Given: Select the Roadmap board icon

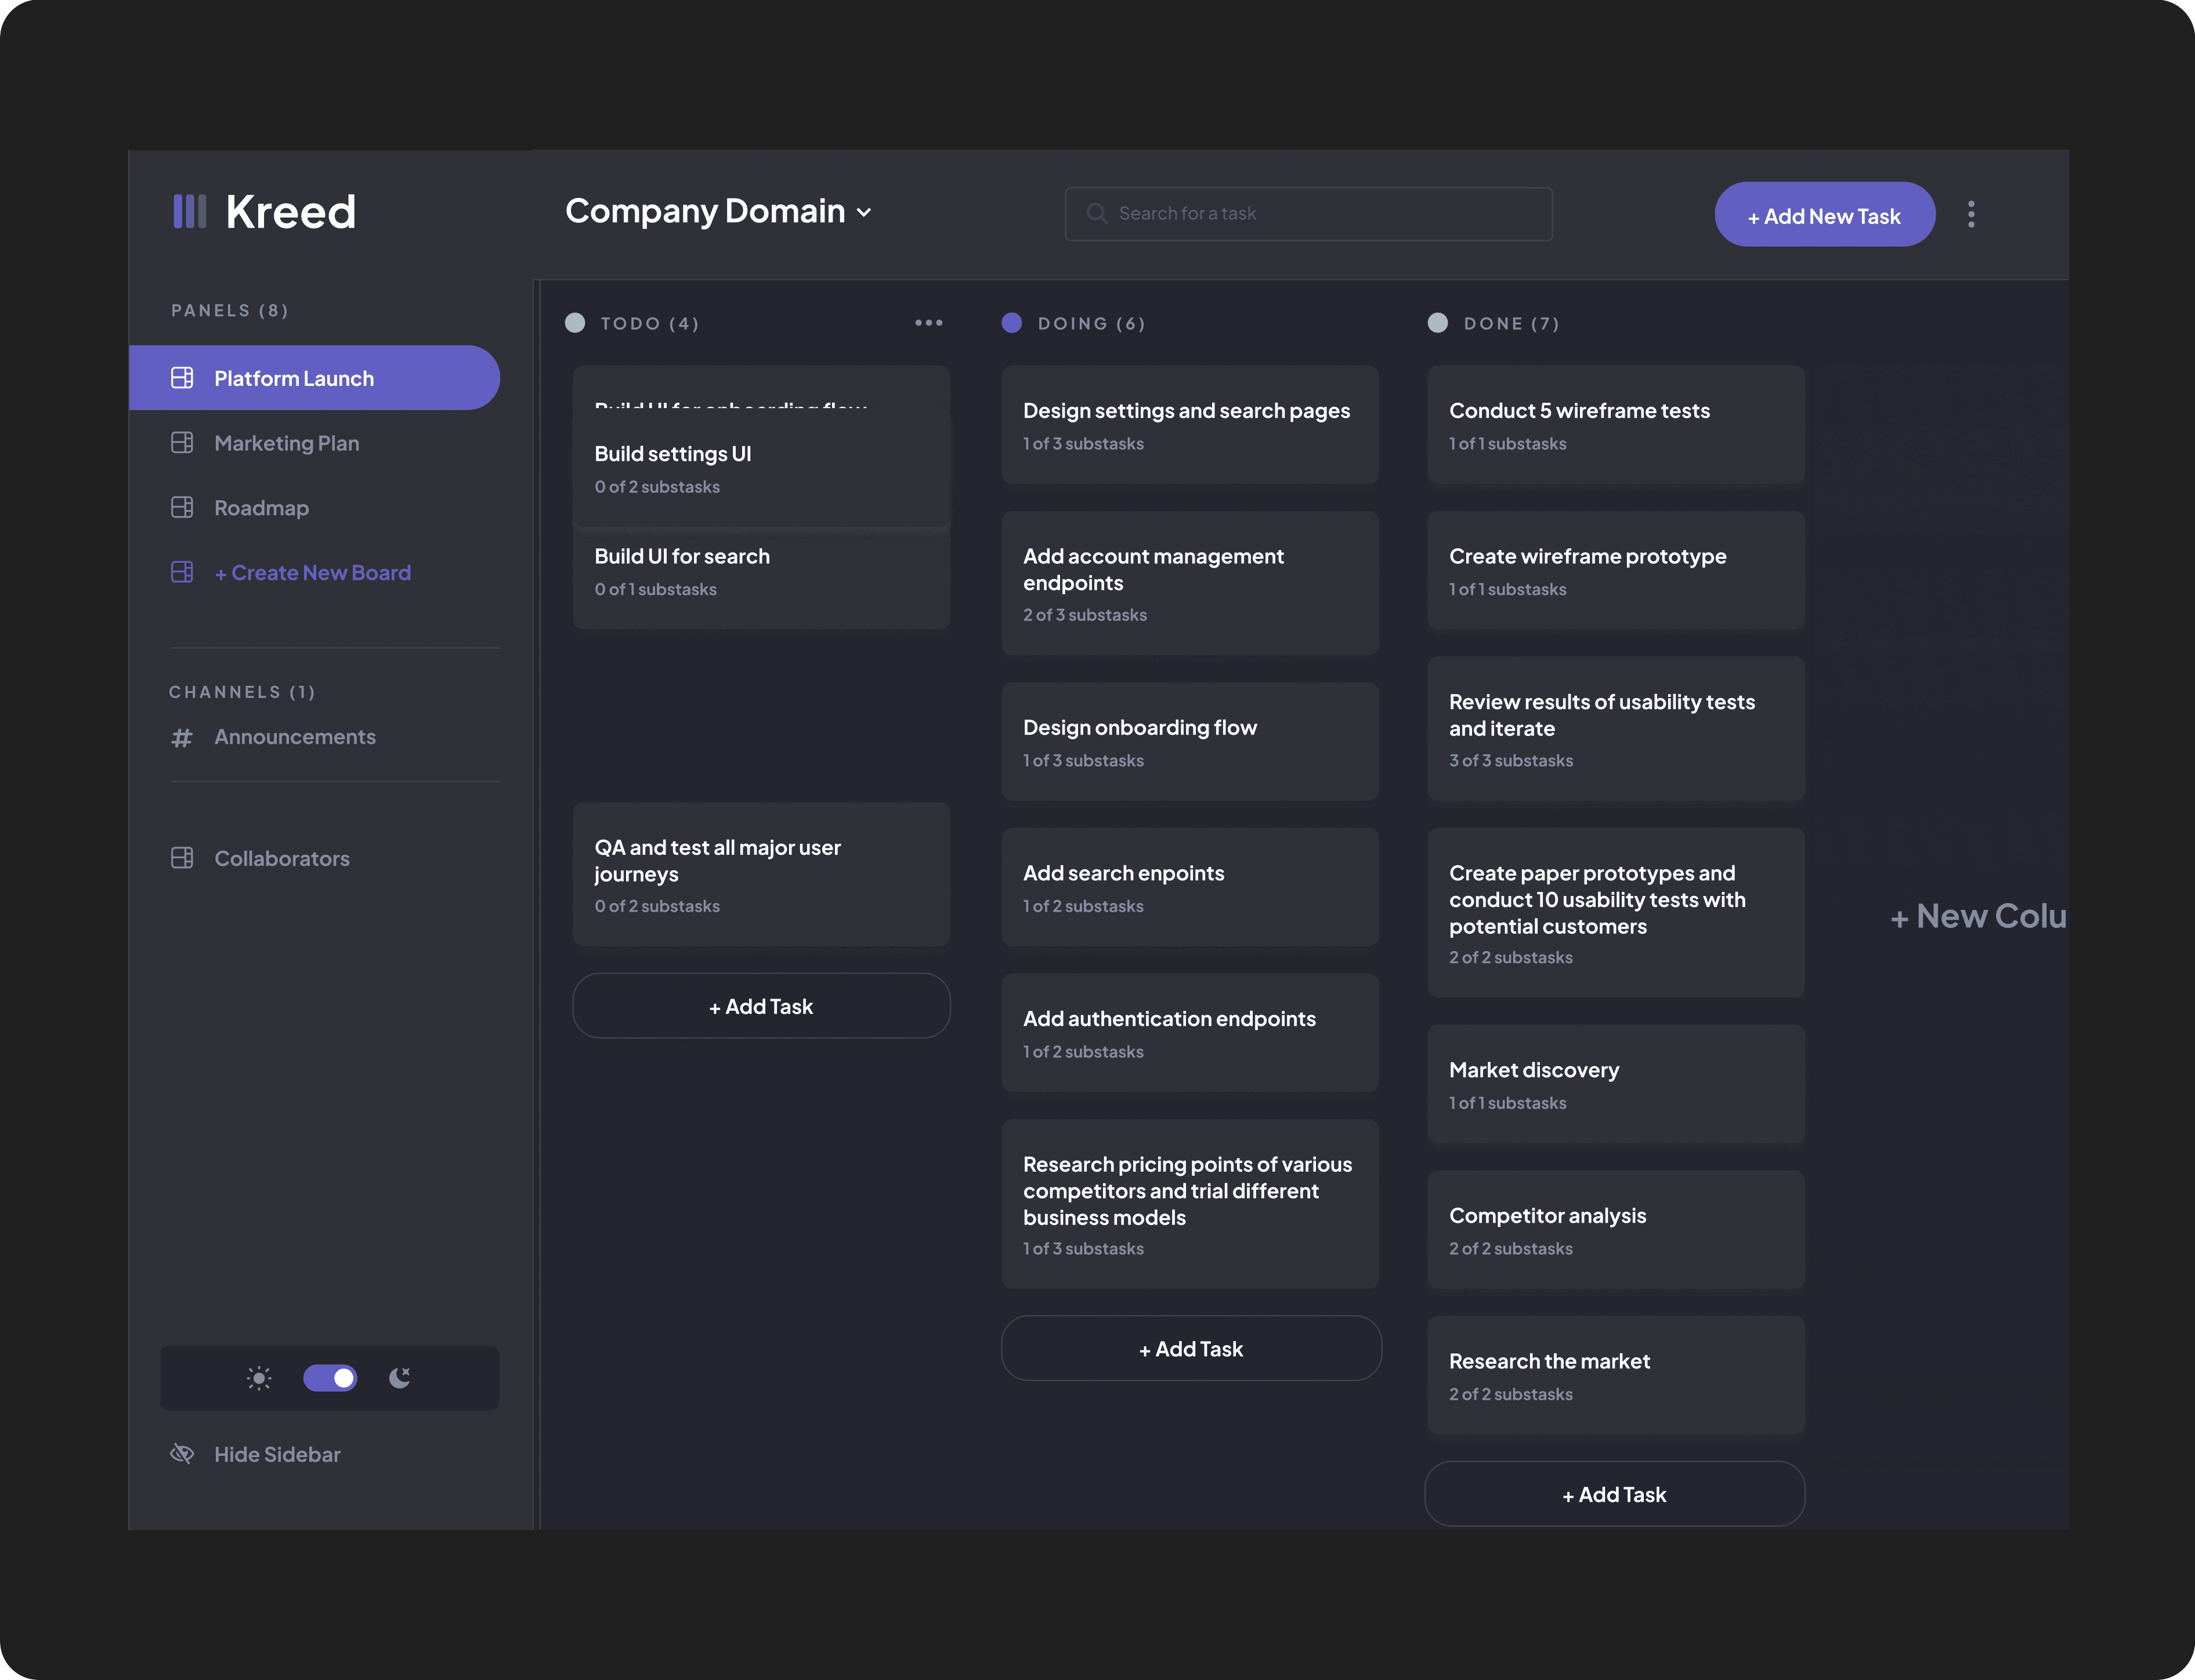Looking at the screenshot, I should pyautogui.click(x=182, y=507).
